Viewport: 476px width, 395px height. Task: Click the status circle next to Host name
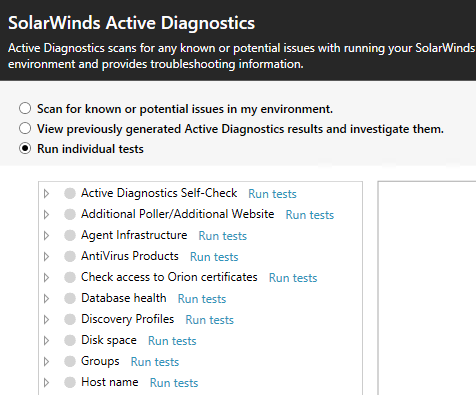(70, 382)
